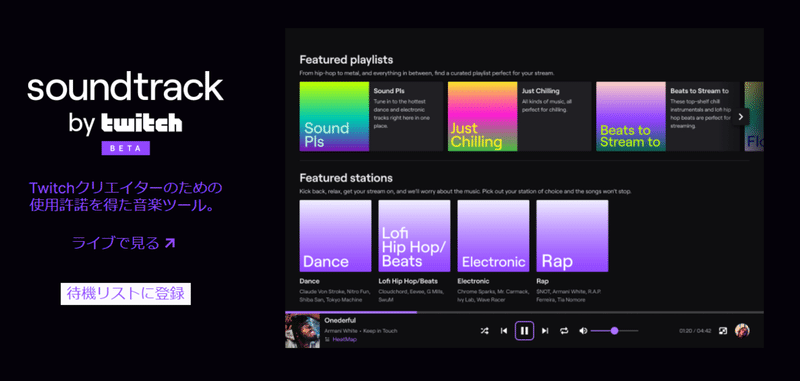
Task: Open the ライブで見る link
Action: tap(124, 243)
